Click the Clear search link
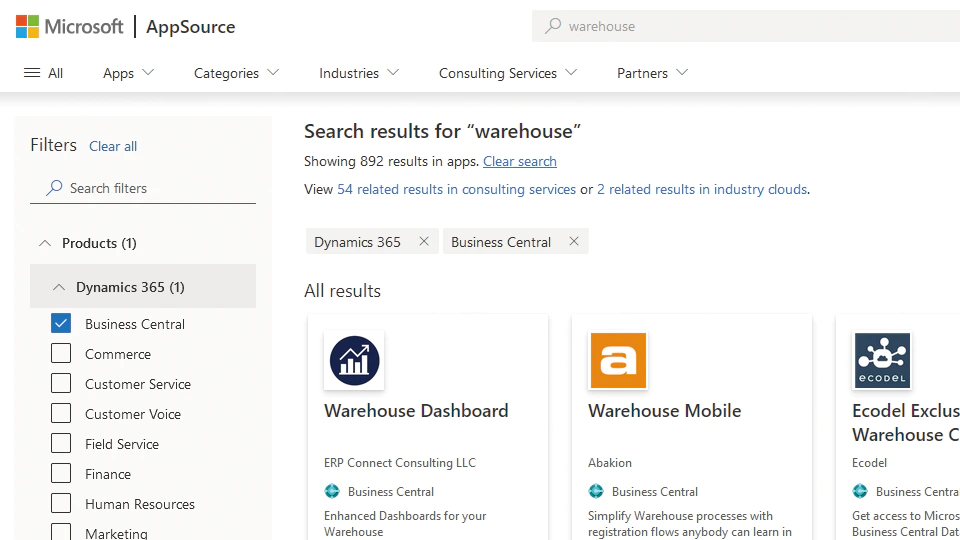This screenshot has height=540, width=960. click(520, 161)
